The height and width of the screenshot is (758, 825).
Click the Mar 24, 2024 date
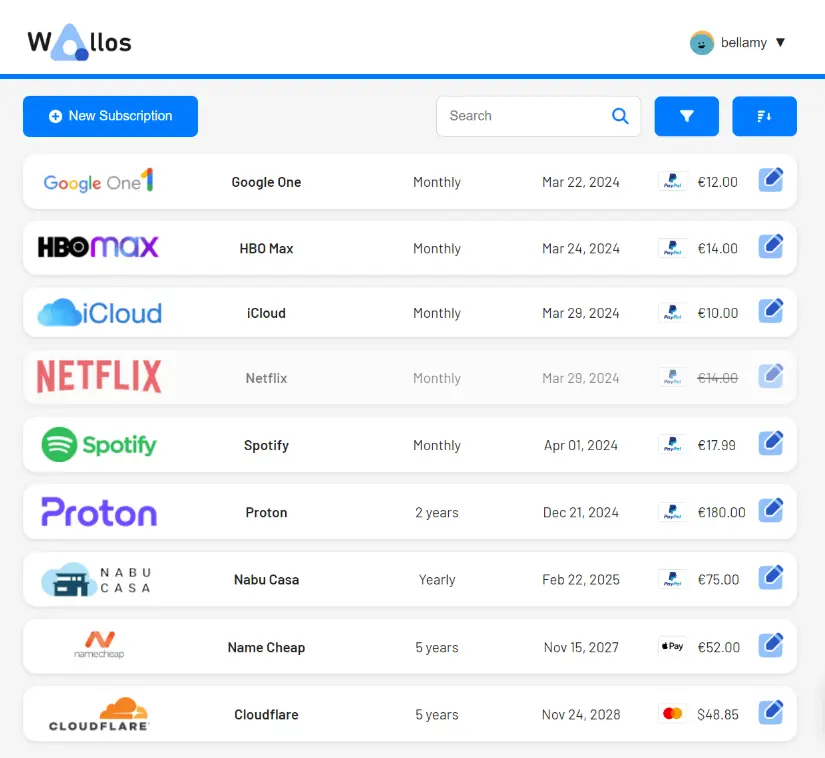pos(581,249)
